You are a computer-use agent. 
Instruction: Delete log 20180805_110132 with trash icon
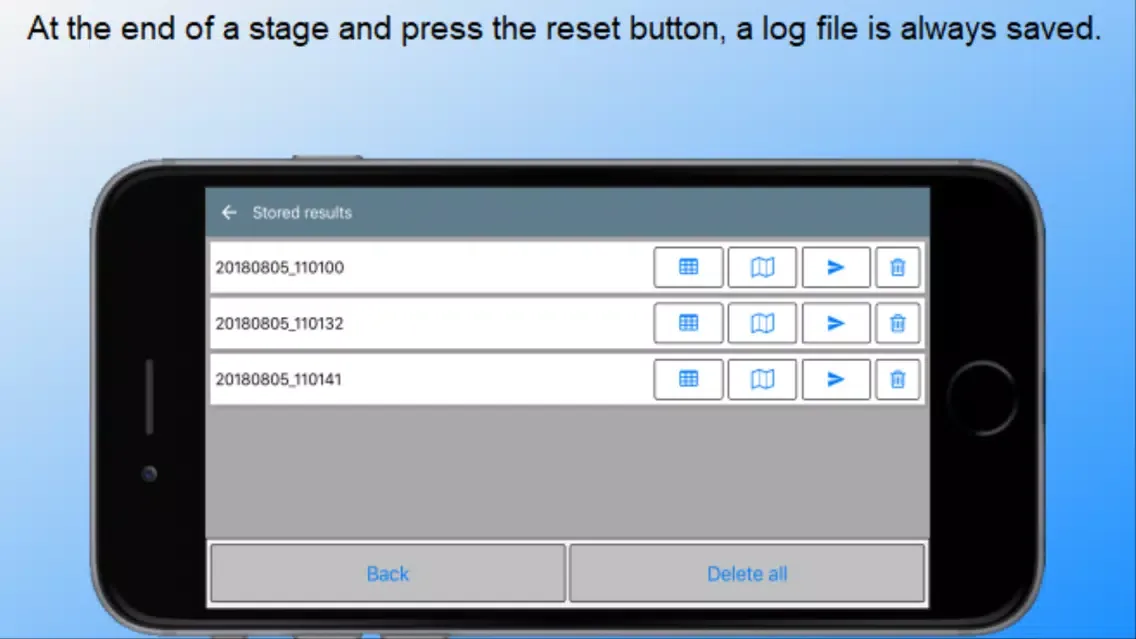(x=898, y=323)
